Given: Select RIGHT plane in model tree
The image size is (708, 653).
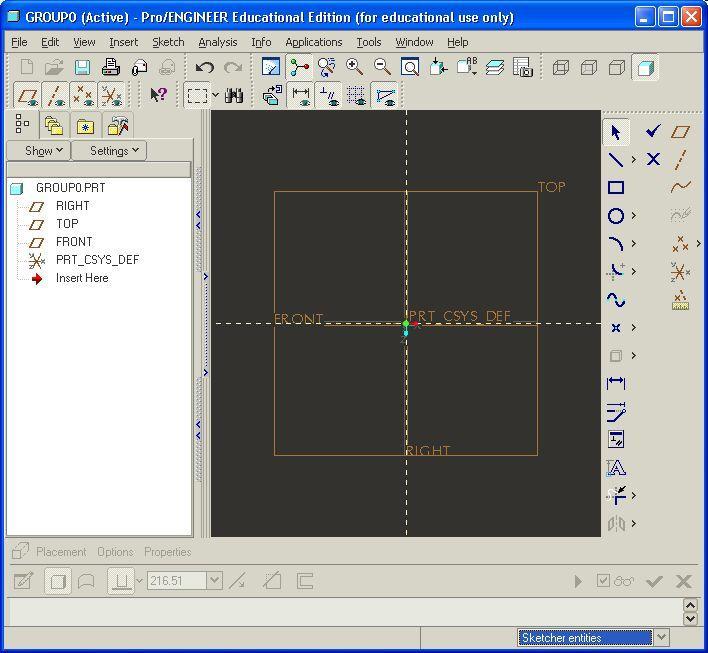Looking at the screenshot, I should coord(72,205).
